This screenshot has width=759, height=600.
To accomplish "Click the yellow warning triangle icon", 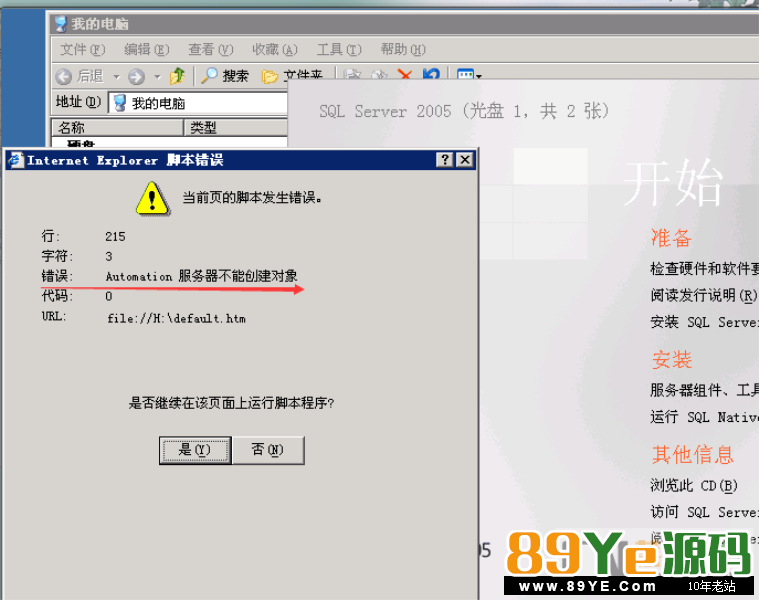I will point(152,198).
